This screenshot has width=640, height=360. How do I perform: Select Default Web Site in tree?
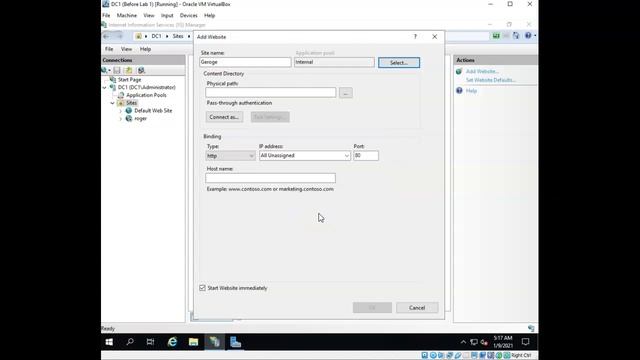point(153,111)
